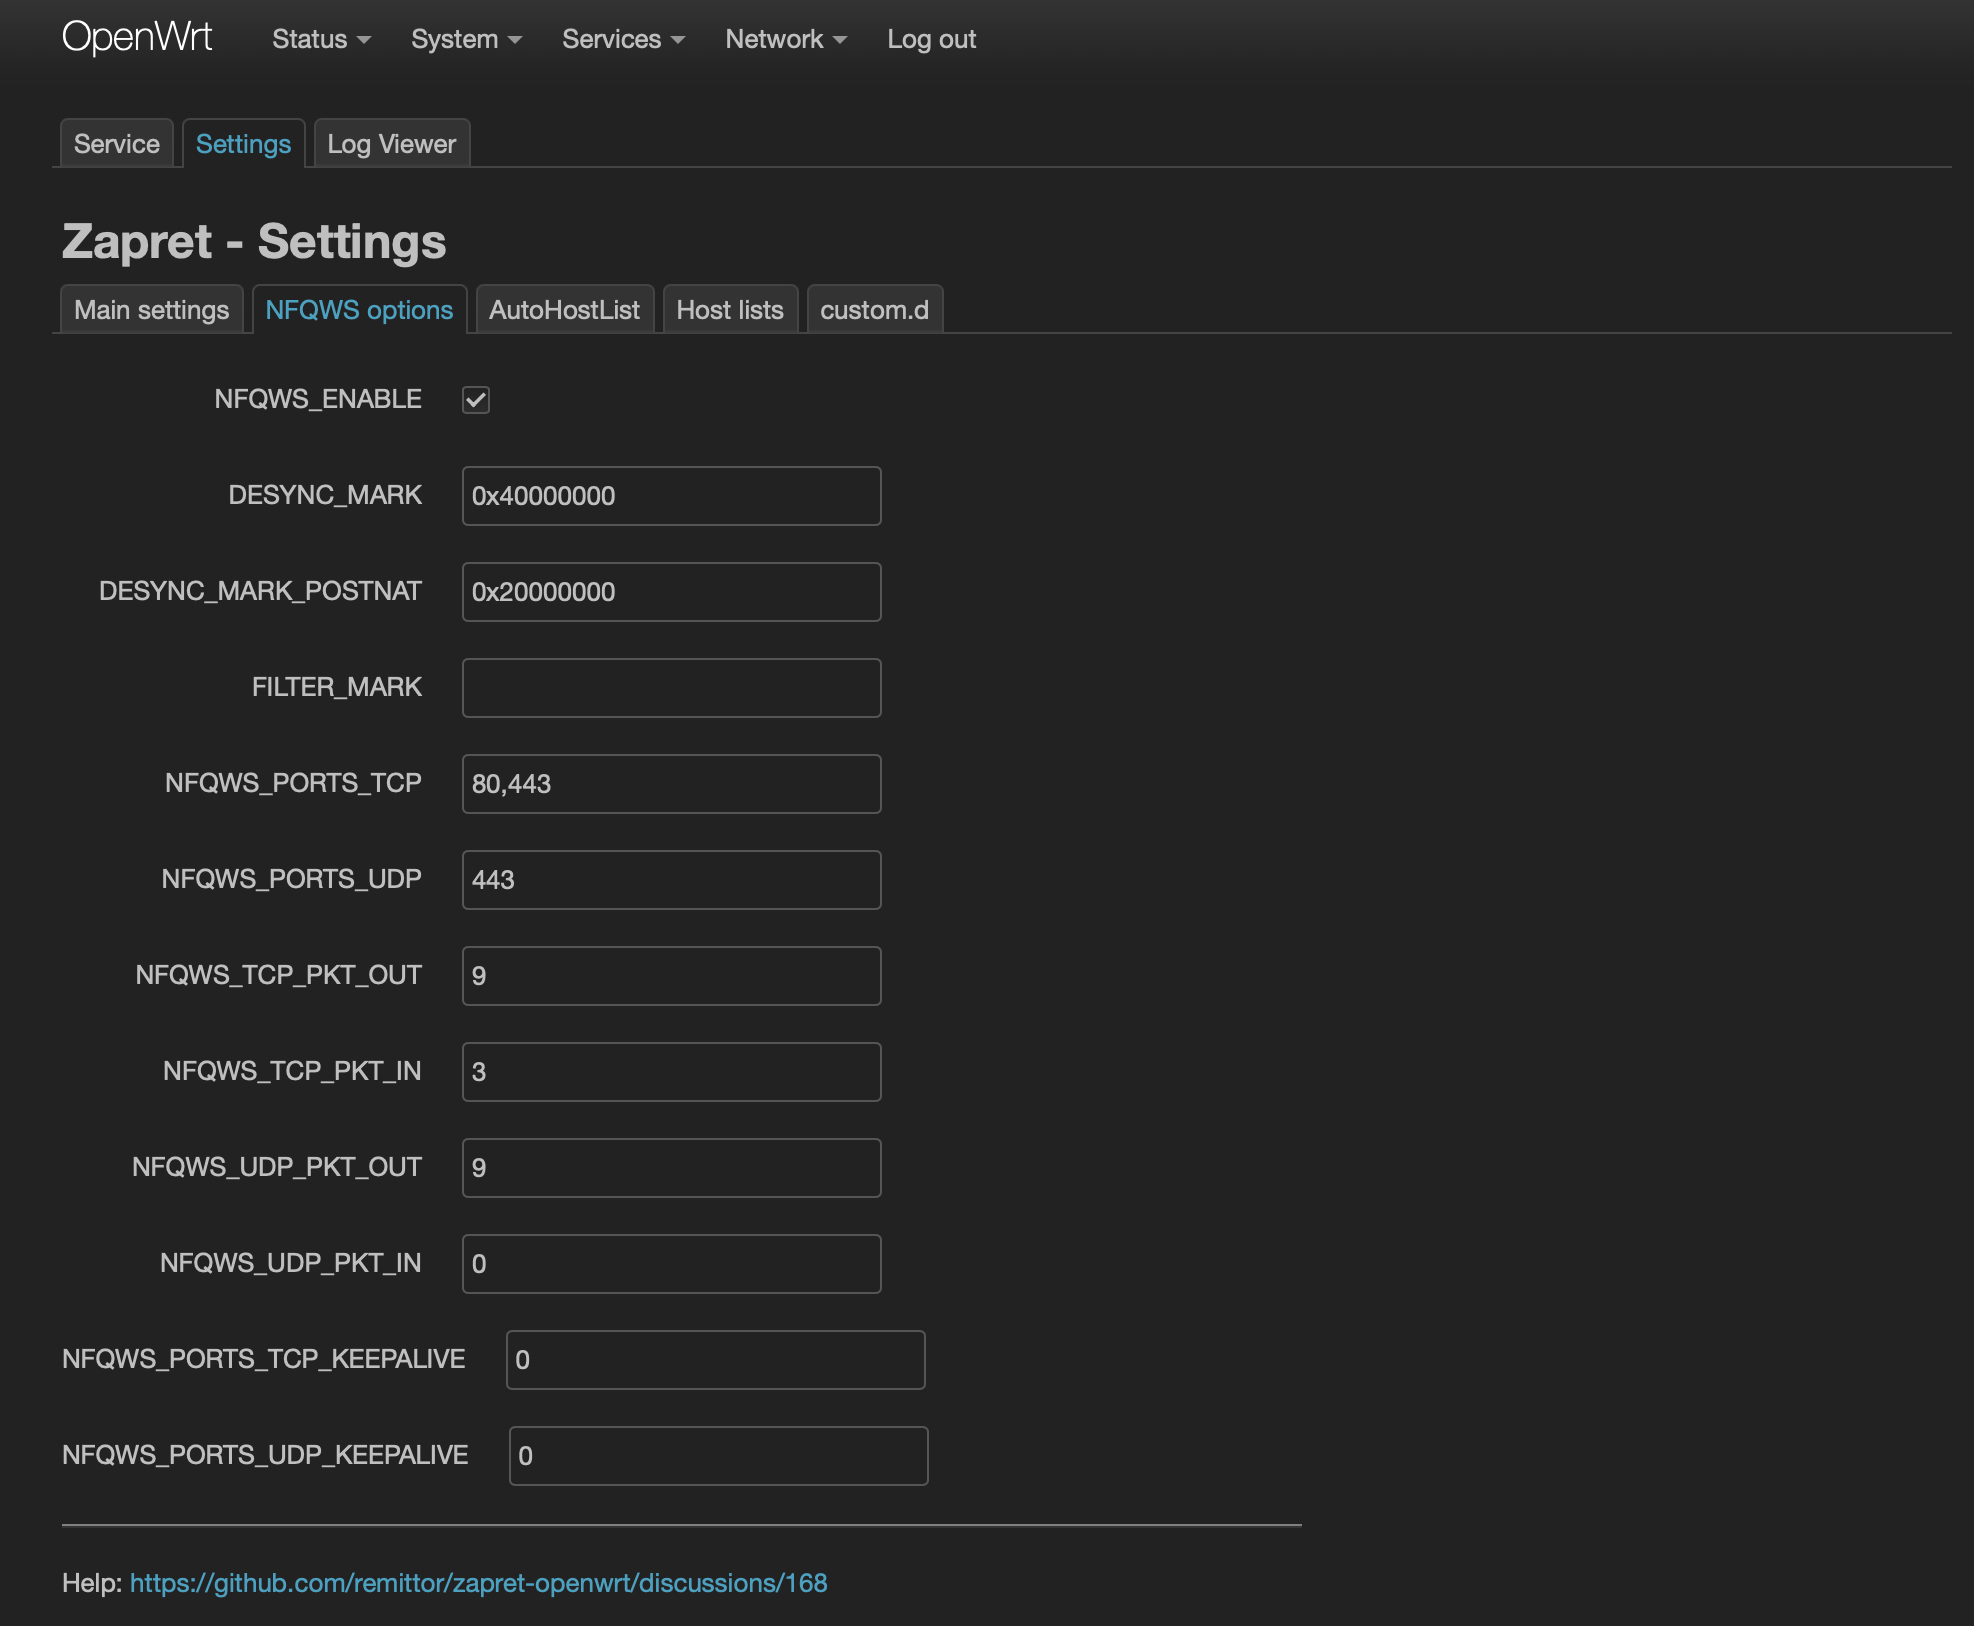1974x1626 pixels.
Task: Open the System dropdown menu
Action: coord(466,39)
